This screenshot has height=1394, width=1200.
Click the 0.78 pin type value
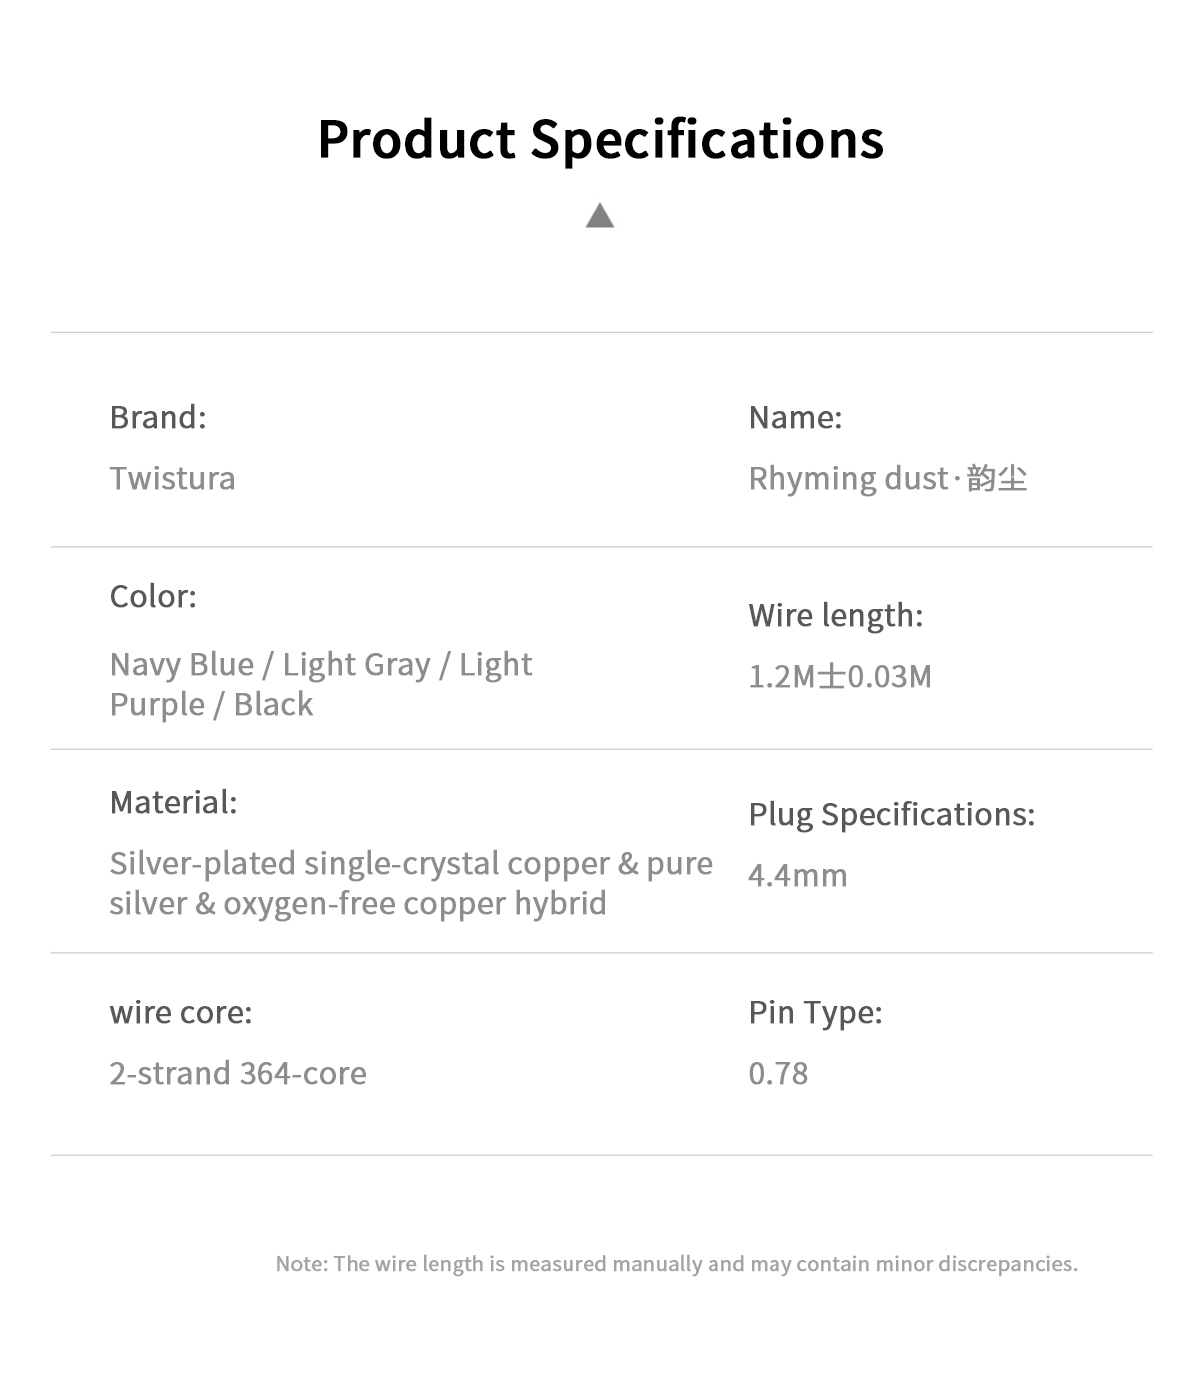[x=778, y=1074]
